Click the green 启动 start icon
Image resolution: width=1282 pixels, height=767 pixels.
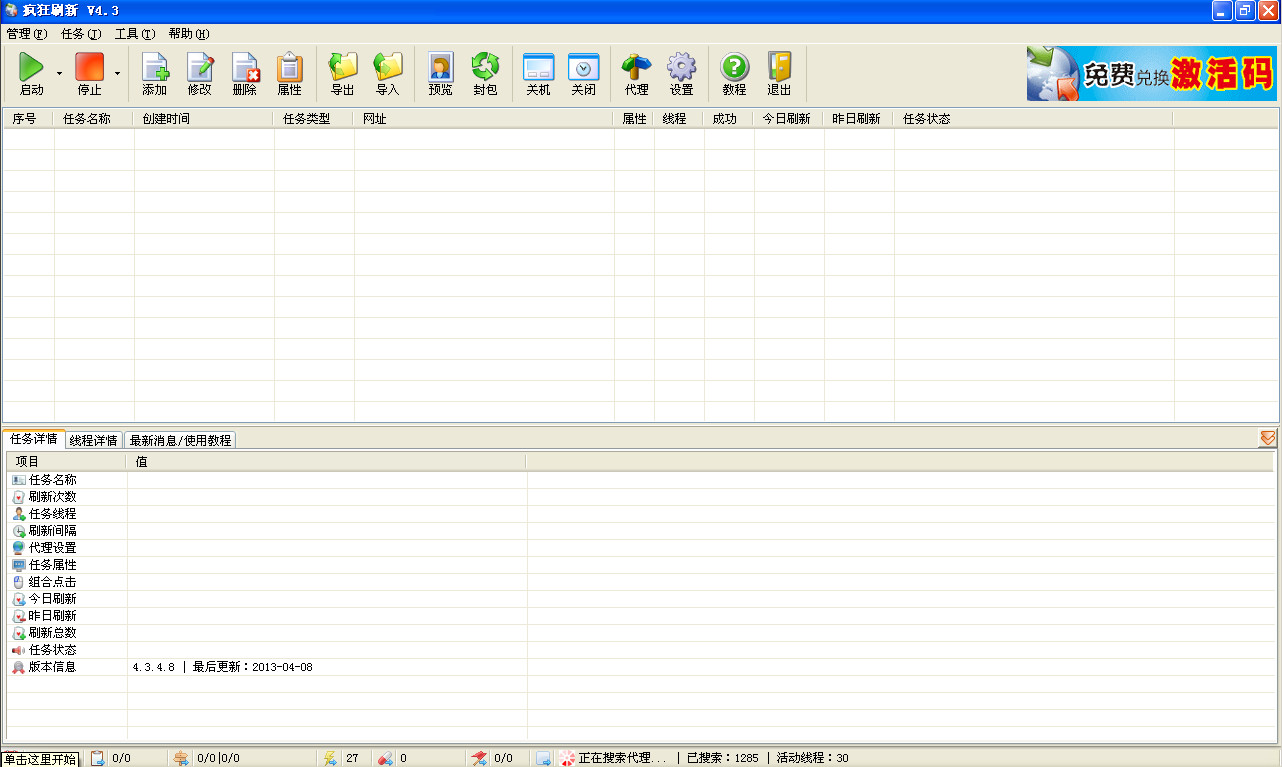[x=31, y=68]
